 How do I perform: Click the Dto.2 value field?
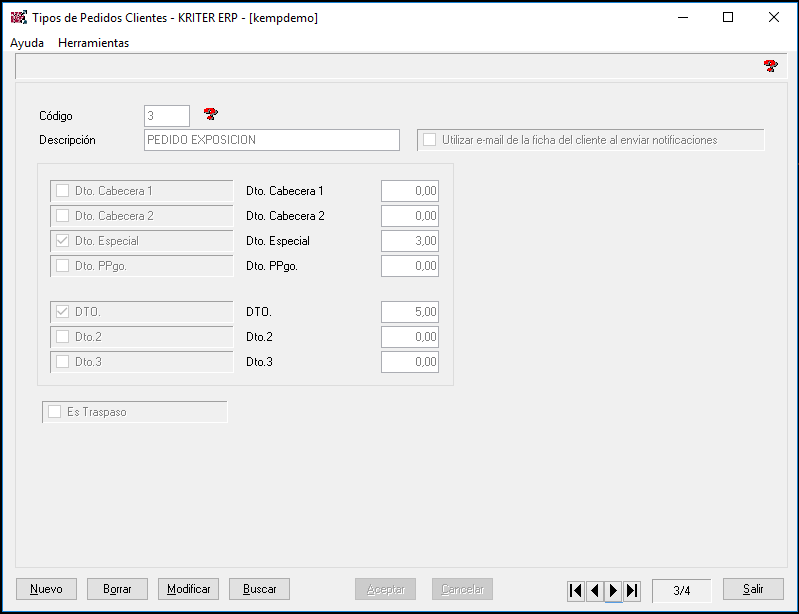(410, 336)
